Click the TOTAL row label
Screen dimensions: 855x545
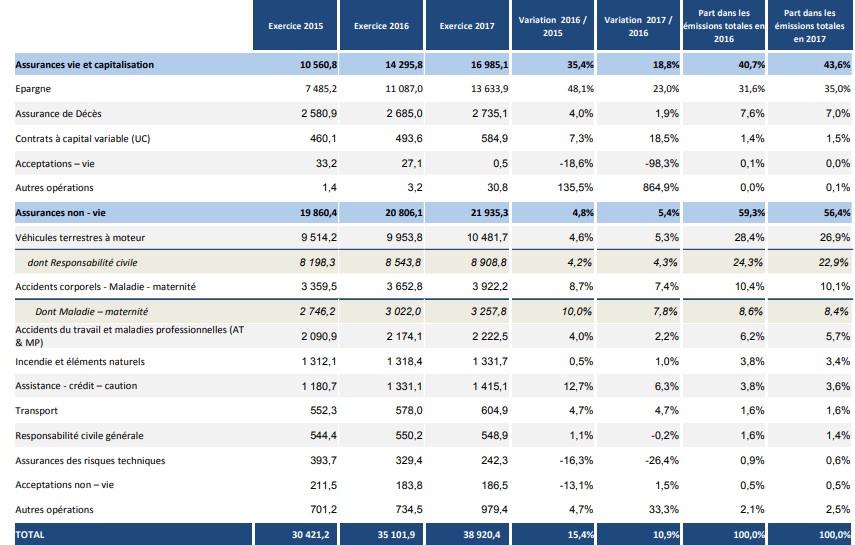point(31,534)
